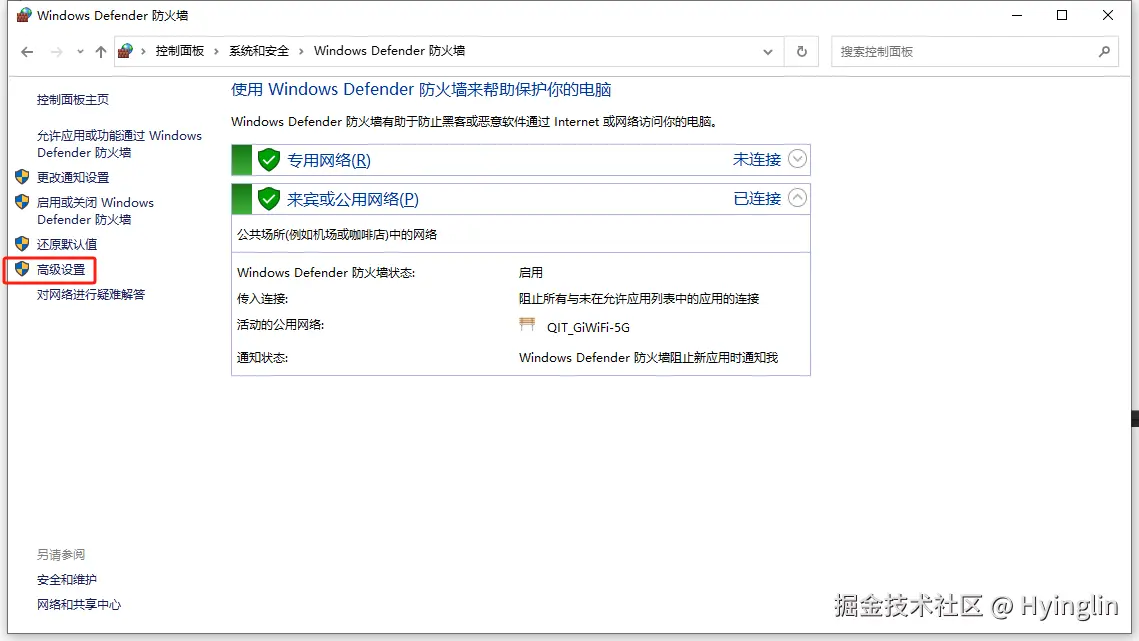The height and width of the screenshot is (641, 1139).
Task: Click Windows Defender 防火墙 breadcrumb segment
Action: coord(389,51)
